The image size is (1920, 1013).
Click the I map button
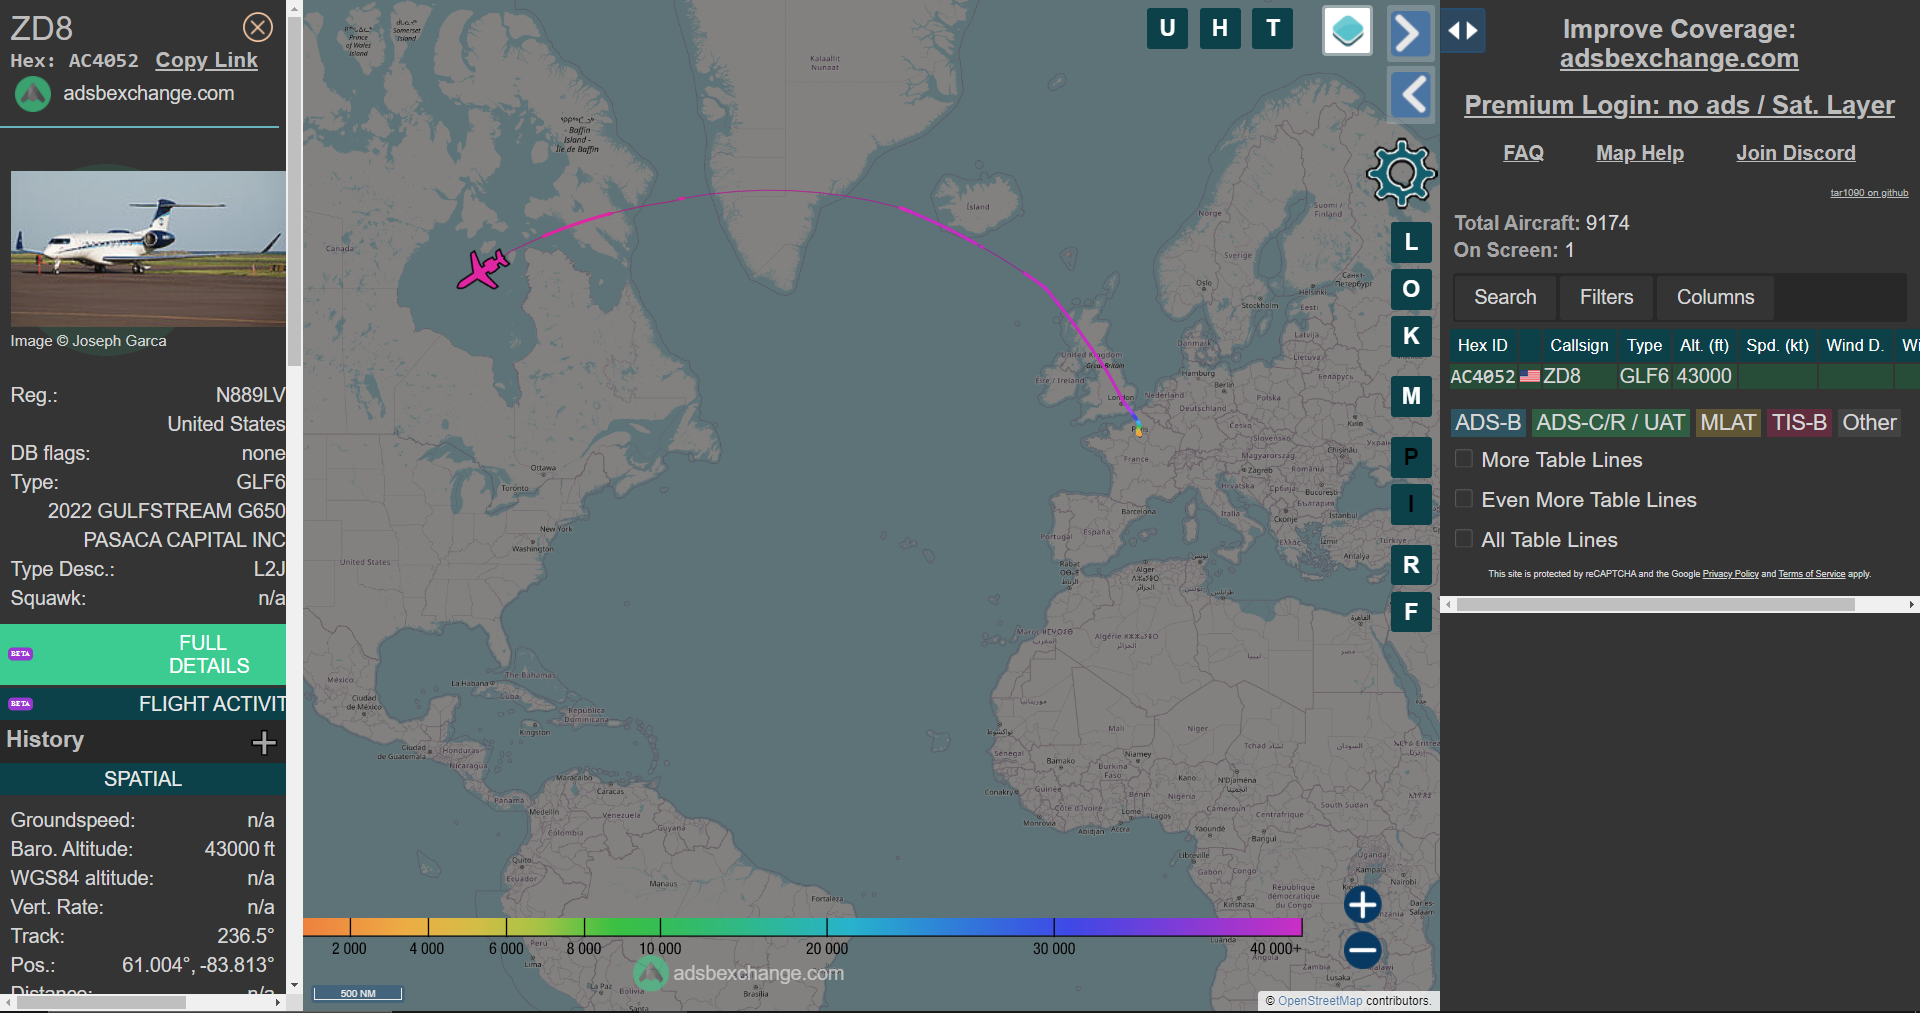(x=1411, y=504)
